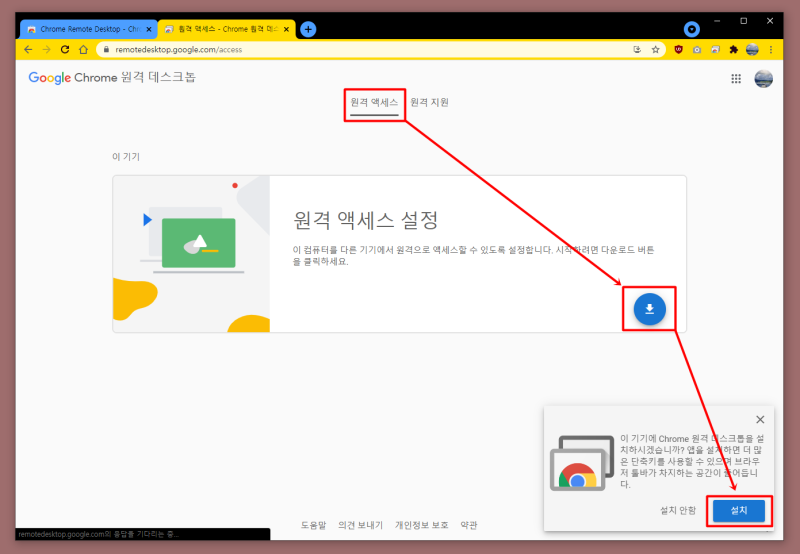Click the 원격 액세스 설정 heading
Viewport: 800px width, 554px height.
pyautogui.click(x=366, y=220)
